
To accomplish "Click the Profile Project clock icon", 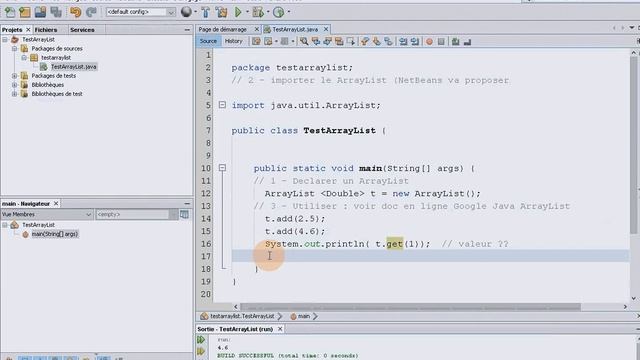I will [x=279, y=12].
